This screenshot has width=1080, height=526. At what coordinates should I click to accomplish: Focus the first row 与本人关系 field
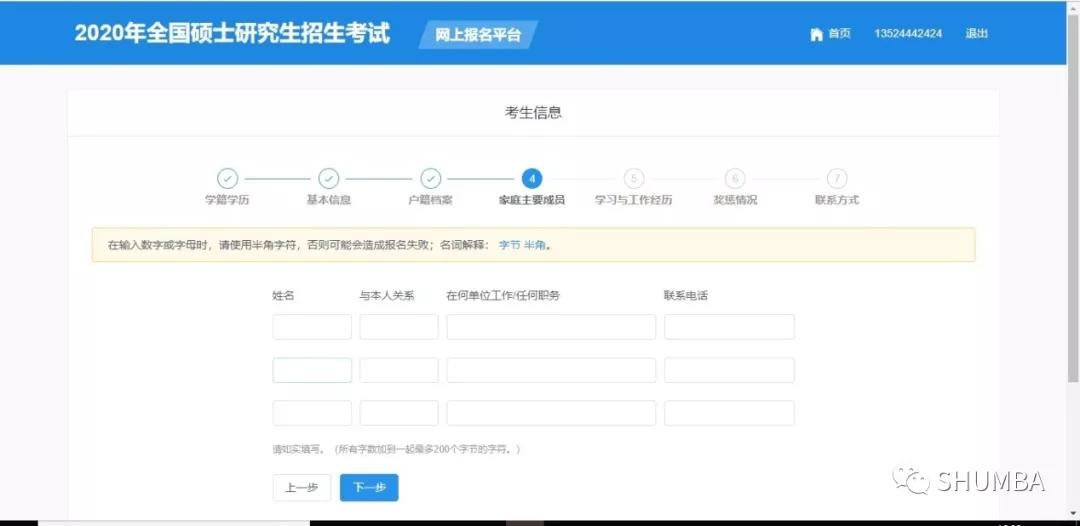coord(399,327)
